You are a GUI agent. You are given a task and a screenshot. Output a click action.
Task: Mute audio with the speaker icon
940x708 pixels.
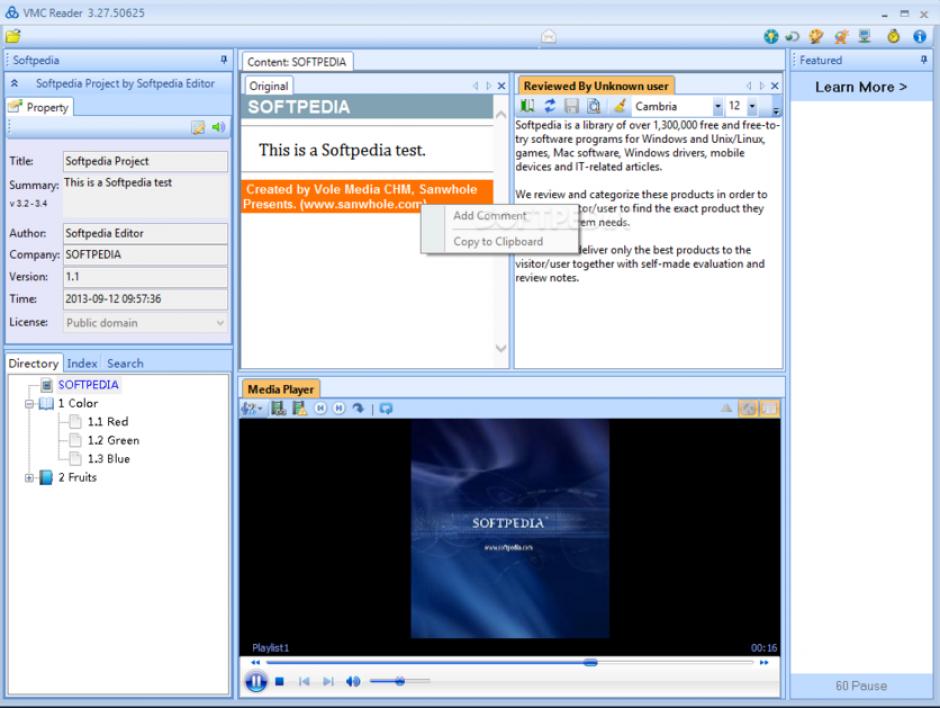click(353, 682)
